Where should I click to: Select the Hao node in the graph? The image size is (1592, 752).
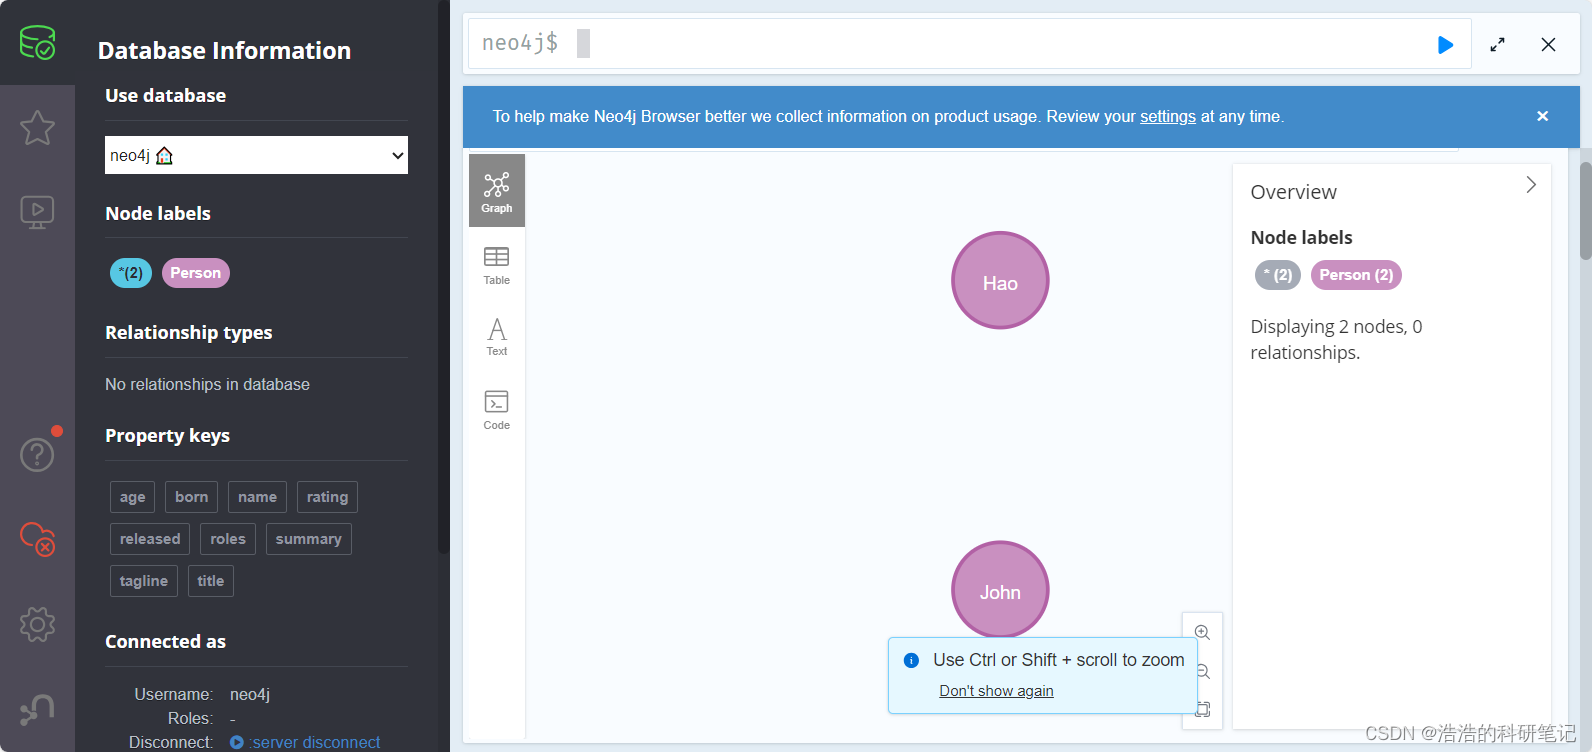tap(1000, 281)
